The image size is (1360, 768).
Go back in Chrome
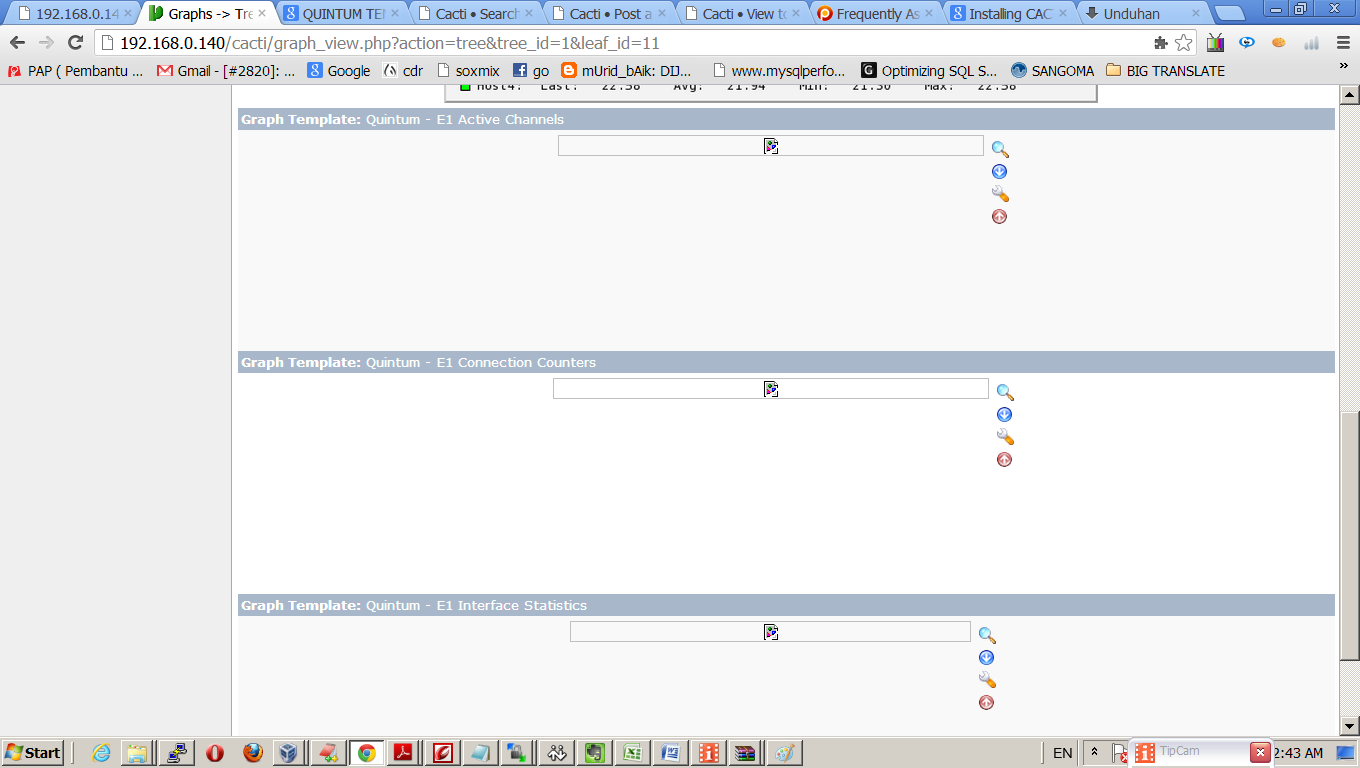[x=17, y=43]
